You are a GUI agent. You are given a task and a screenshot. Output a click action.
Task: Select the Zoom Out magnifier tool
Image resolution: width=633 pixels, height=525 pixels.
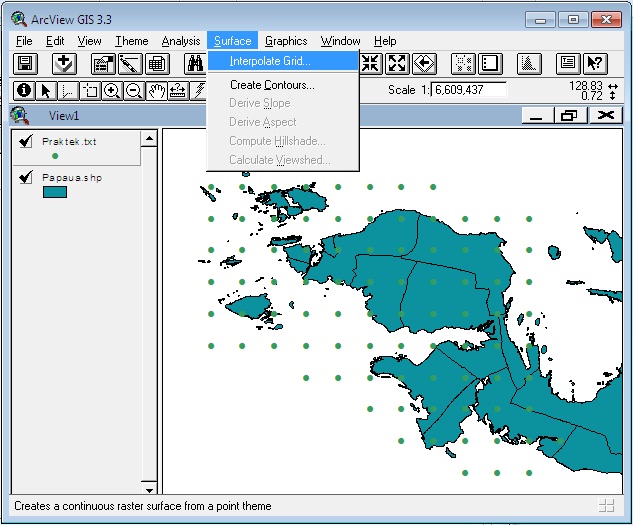(134, 90)
